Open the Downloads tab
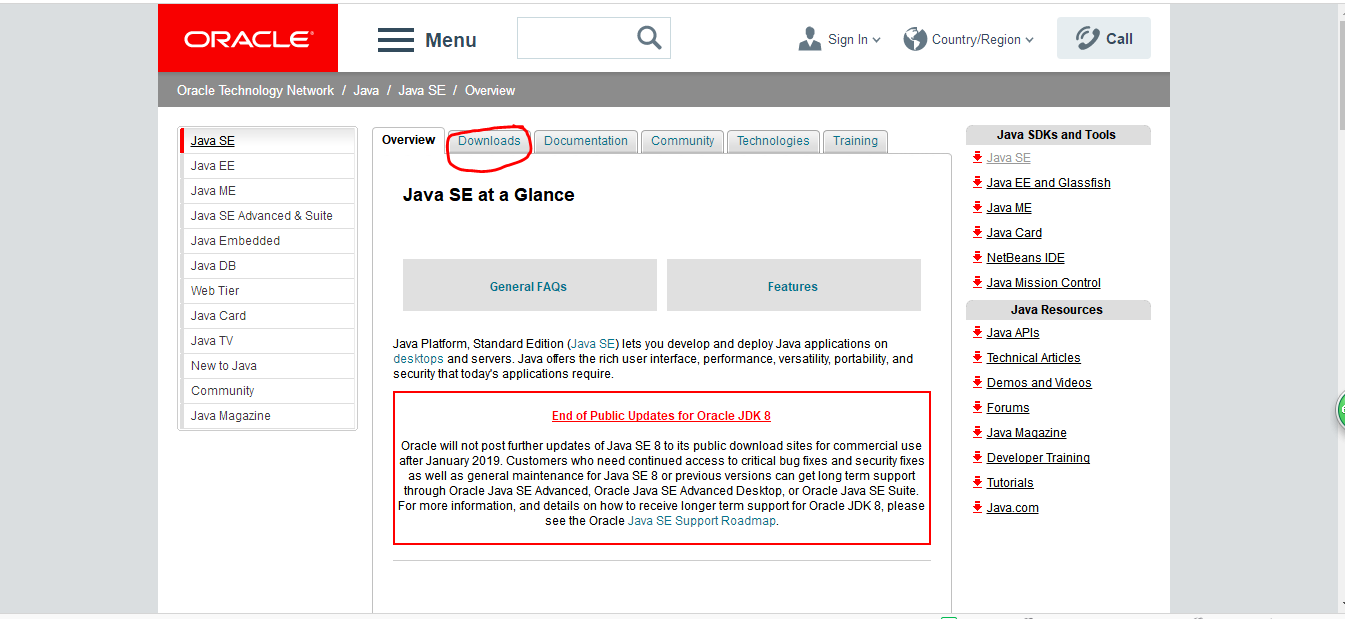Viewport: 1345px width, 619px height. 489,141
